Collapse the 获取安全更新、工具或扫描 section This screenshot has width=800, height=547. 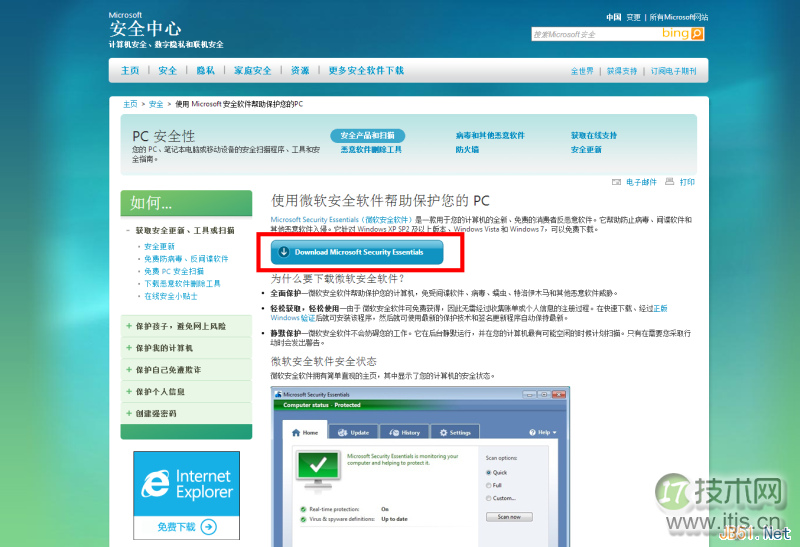[127, 231]
